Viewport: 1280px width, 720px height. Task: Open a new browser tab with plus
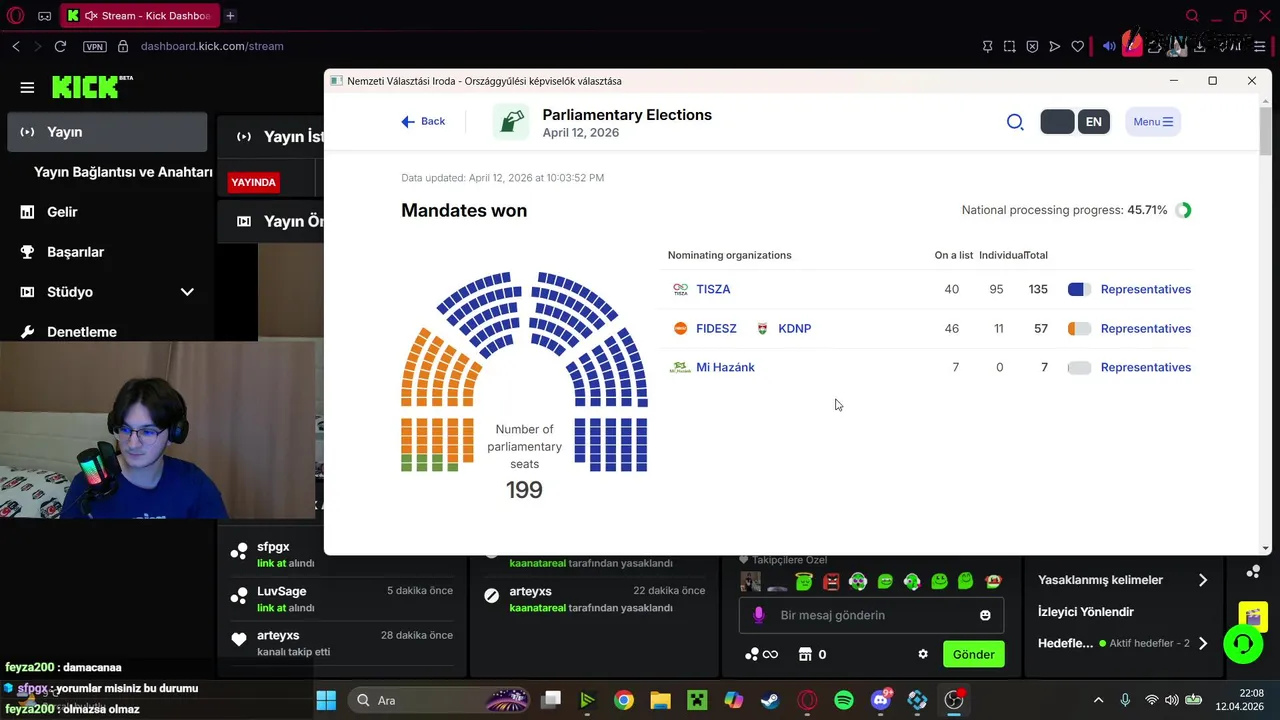tap(230, 16)
